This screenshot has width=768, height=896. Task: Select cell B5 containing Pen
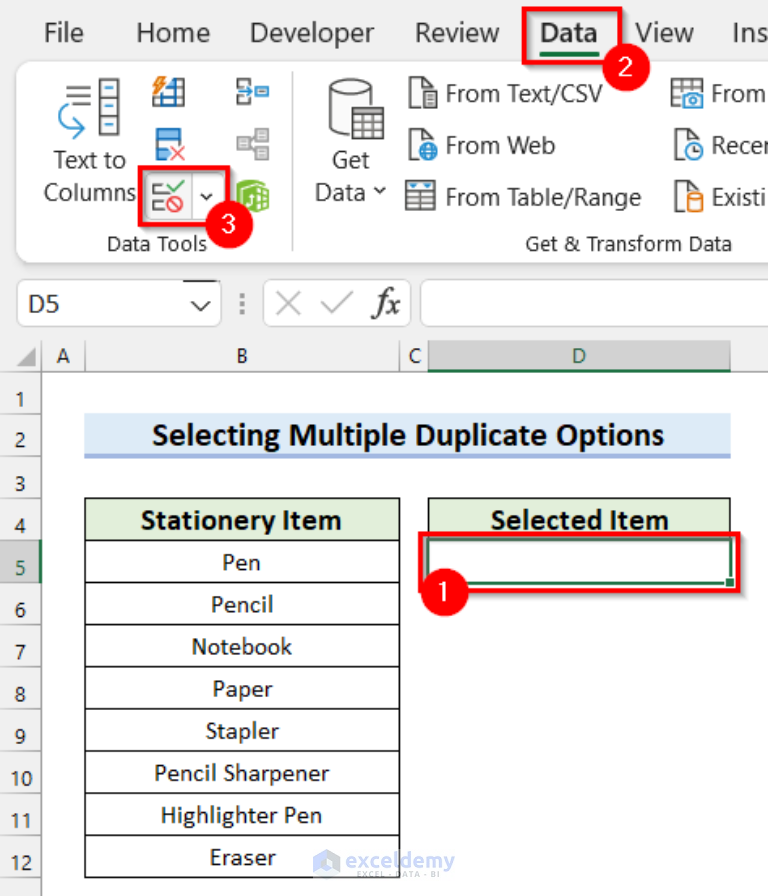242,563
